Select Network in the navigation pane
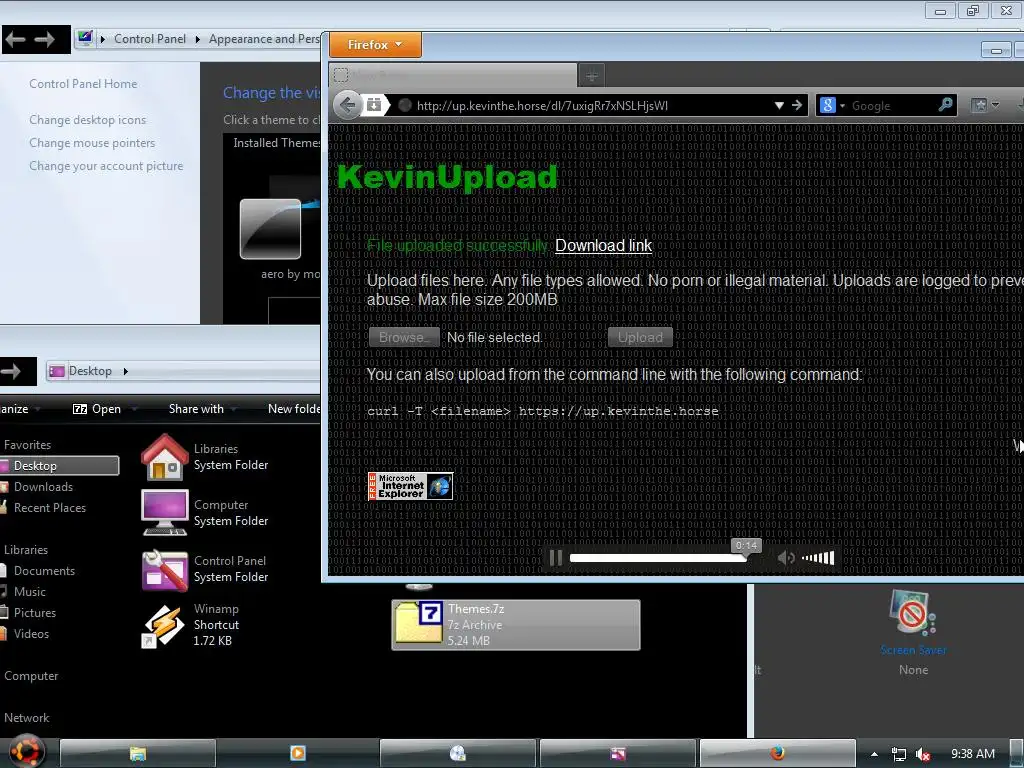 point(26,718)
